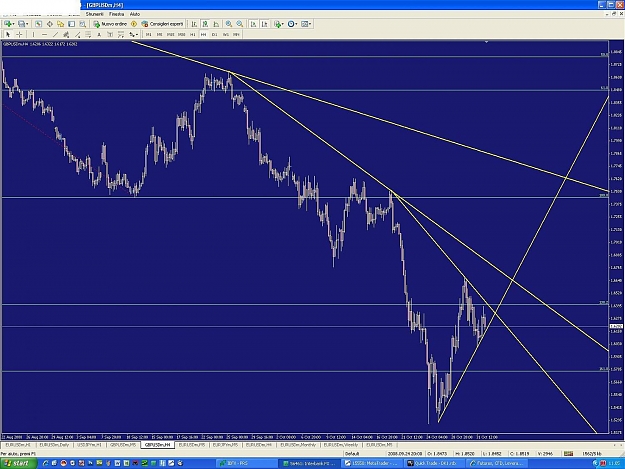Activate the standard cursor mode

(x=8, y=35)
